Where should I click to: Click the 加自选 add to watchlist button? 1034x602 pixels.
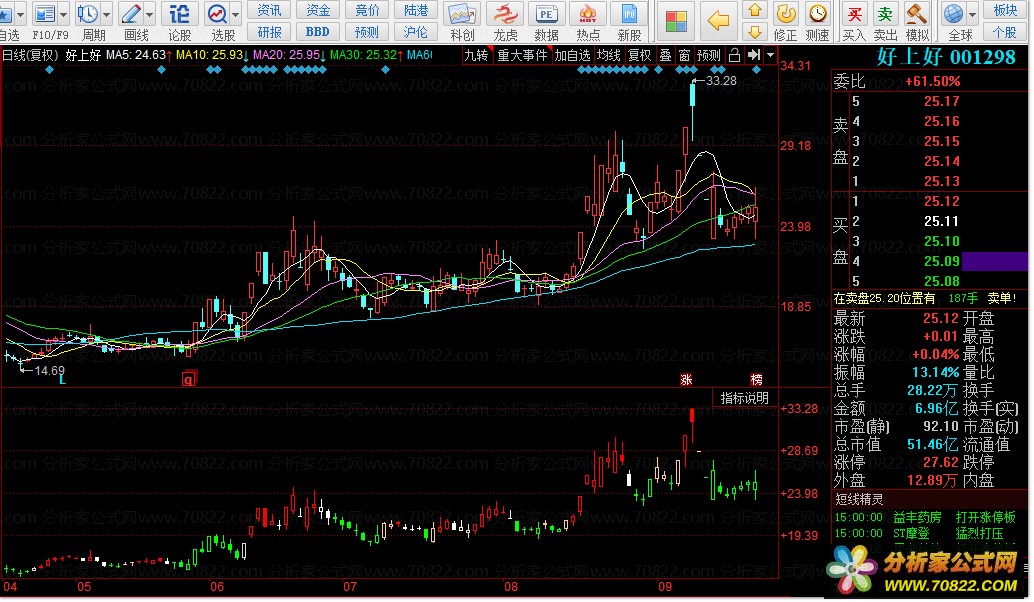click(x=572, y=55)
